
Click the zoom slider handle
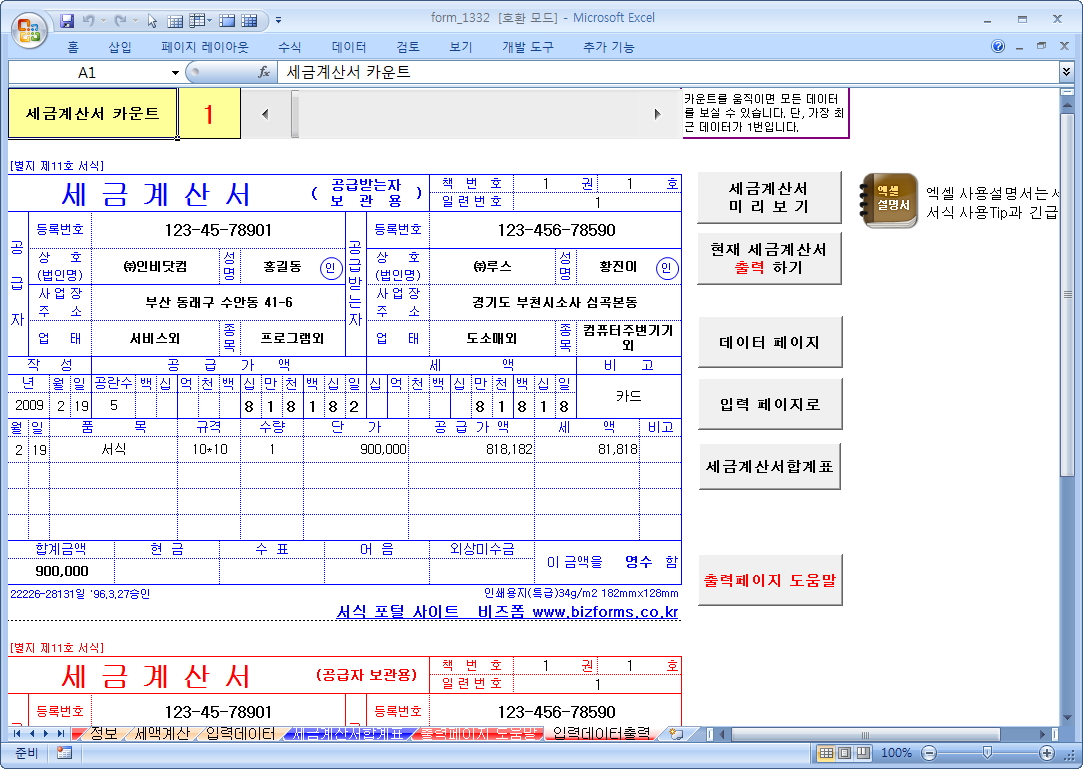pyautogui.click(x=987, y=753)
